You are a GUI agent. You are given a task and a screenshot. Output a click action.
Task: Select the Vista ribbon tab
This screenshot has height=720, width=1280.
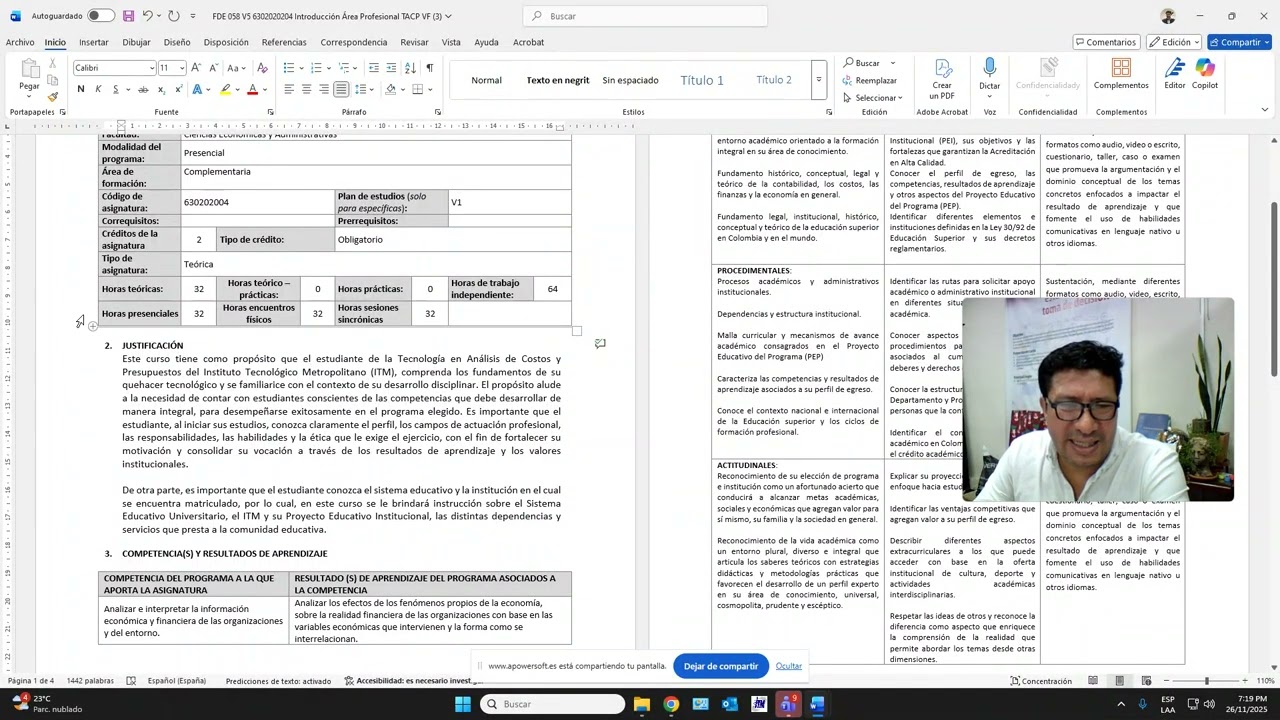[451, 42]
